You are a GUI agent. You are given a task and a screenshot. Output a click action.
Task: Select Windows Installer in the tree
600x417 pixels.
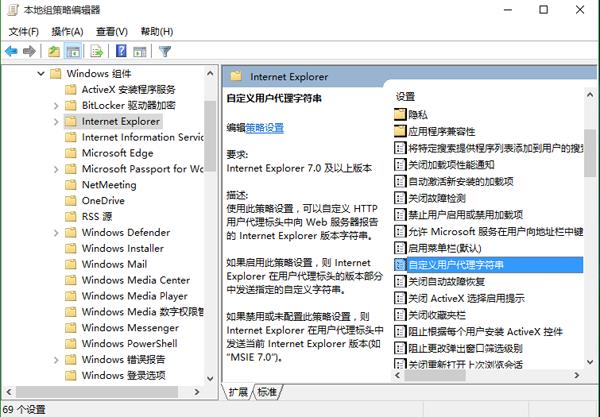coord(123,248)
